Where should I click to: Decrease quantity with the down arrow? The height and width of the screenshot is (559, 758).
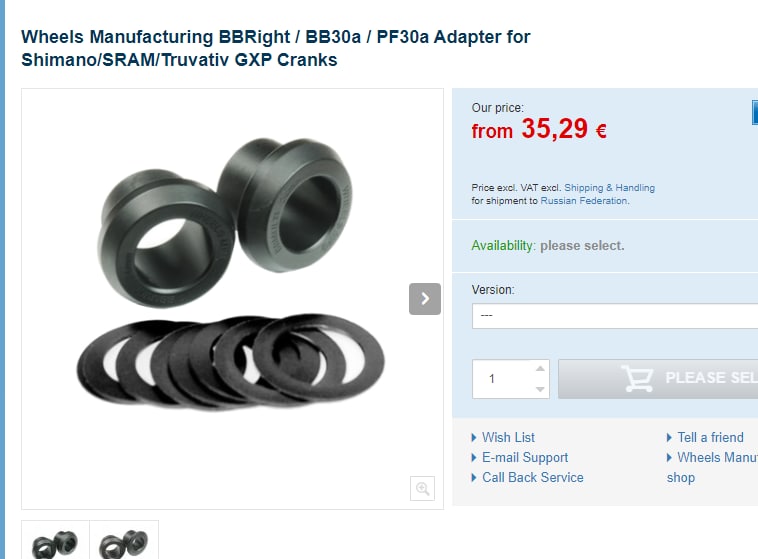(x=540, y=389)
